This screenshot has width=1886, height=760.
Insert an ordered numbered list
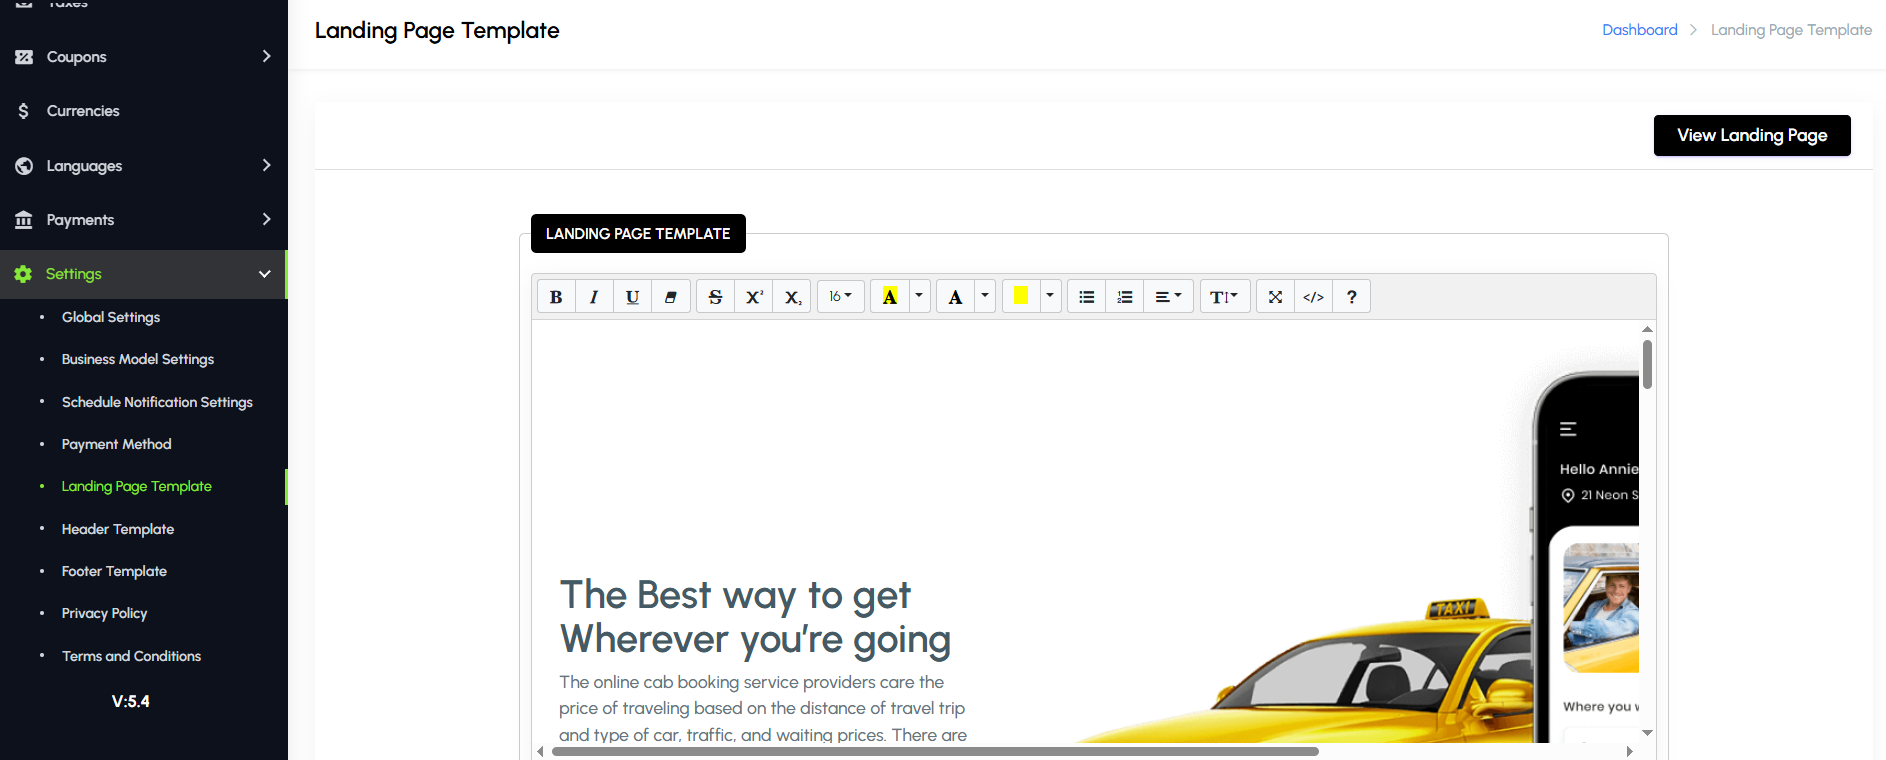(1125, 297)
